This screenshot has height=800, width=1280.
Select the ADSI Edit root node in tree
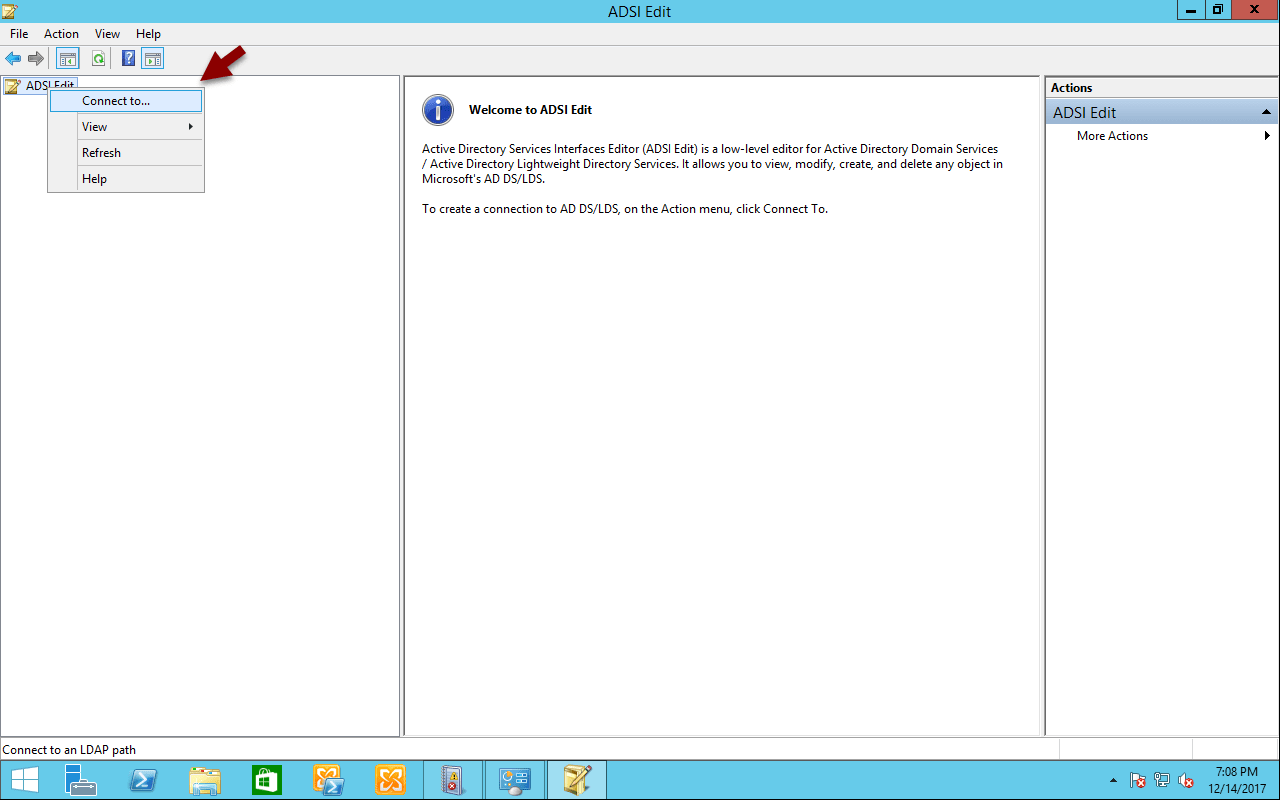pyautogui.click(x=40, y=86)
